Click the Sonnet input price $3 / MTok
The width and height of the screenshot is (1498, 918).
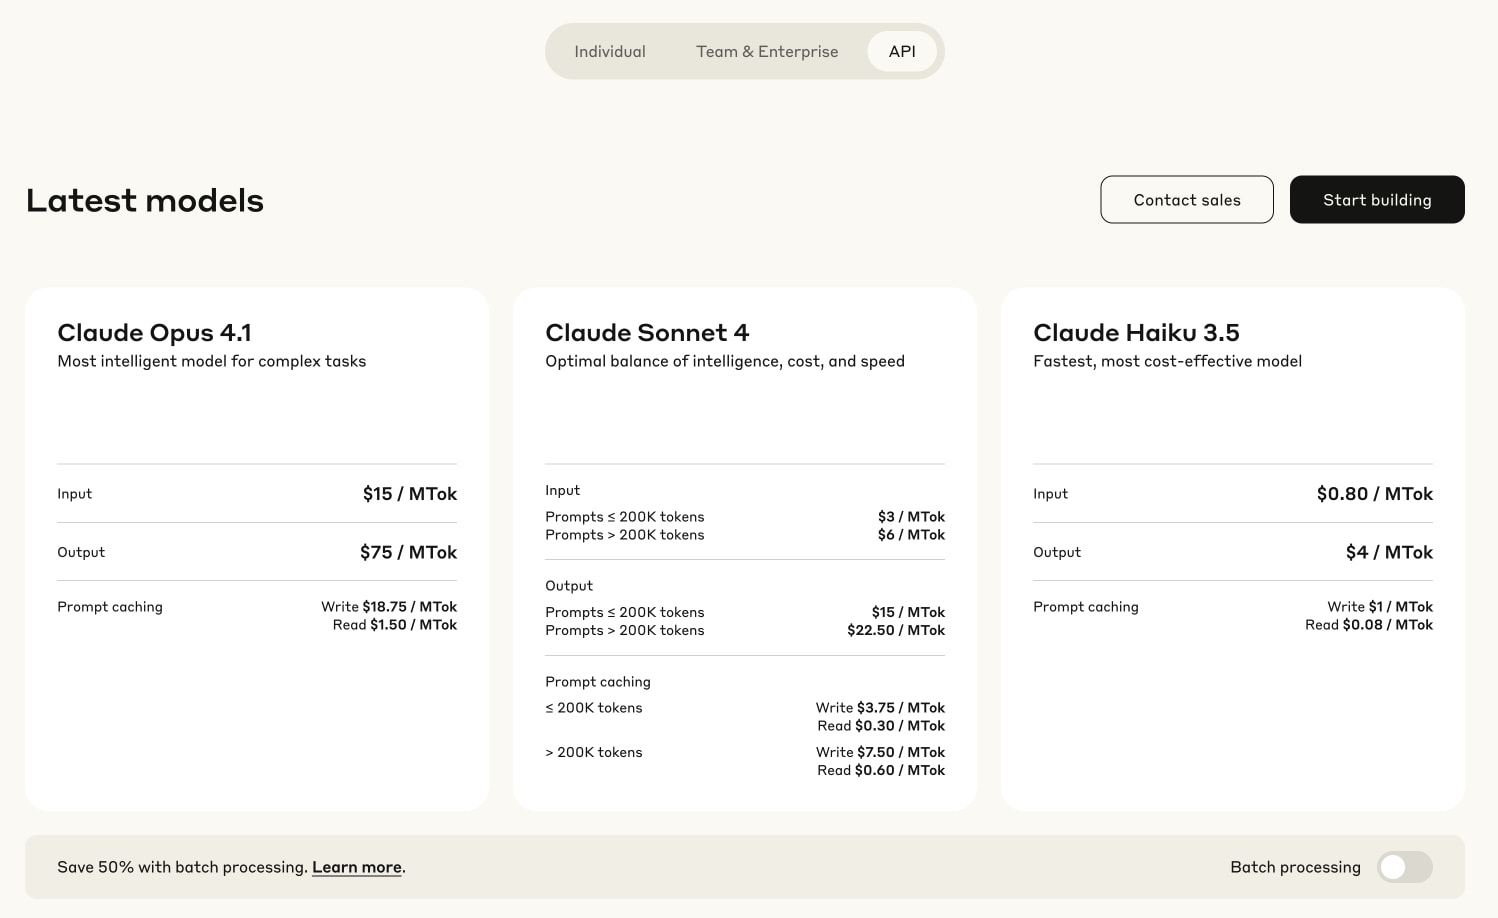[911, 516]
